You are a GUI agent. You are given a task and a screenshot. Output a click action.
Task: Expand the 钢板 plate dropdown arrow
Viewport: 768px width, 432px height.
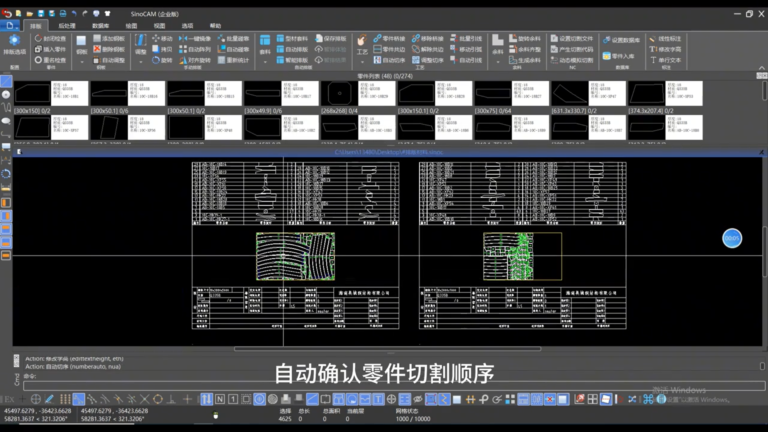click(x=81, y=62)
